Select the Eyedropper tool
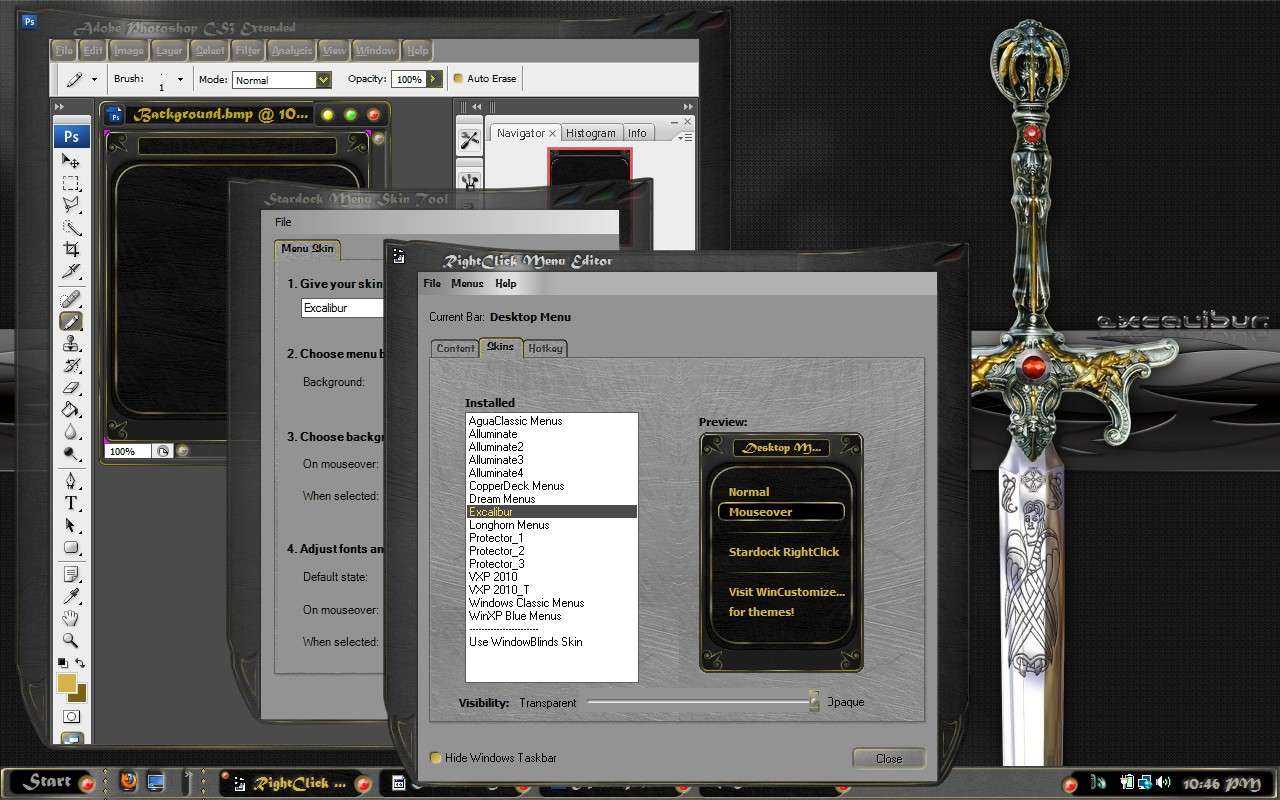The height and width of the screenshot is (800, 1280). pyautogui.click(x=71, y=597)
